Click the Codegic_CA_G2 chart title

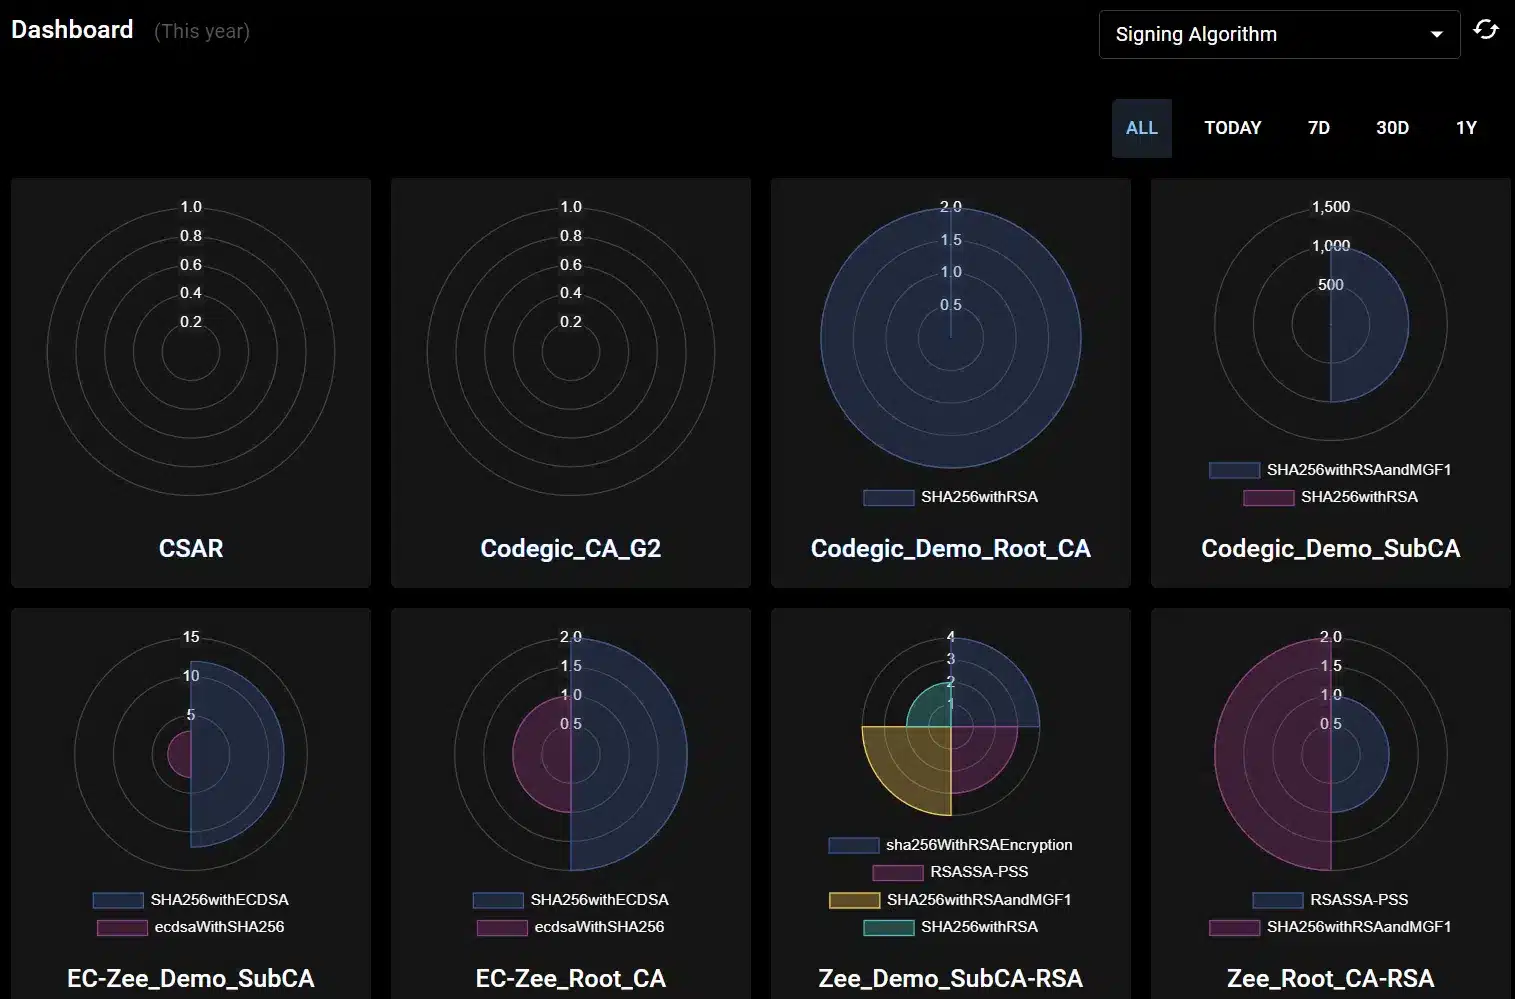tap(570, 548)
